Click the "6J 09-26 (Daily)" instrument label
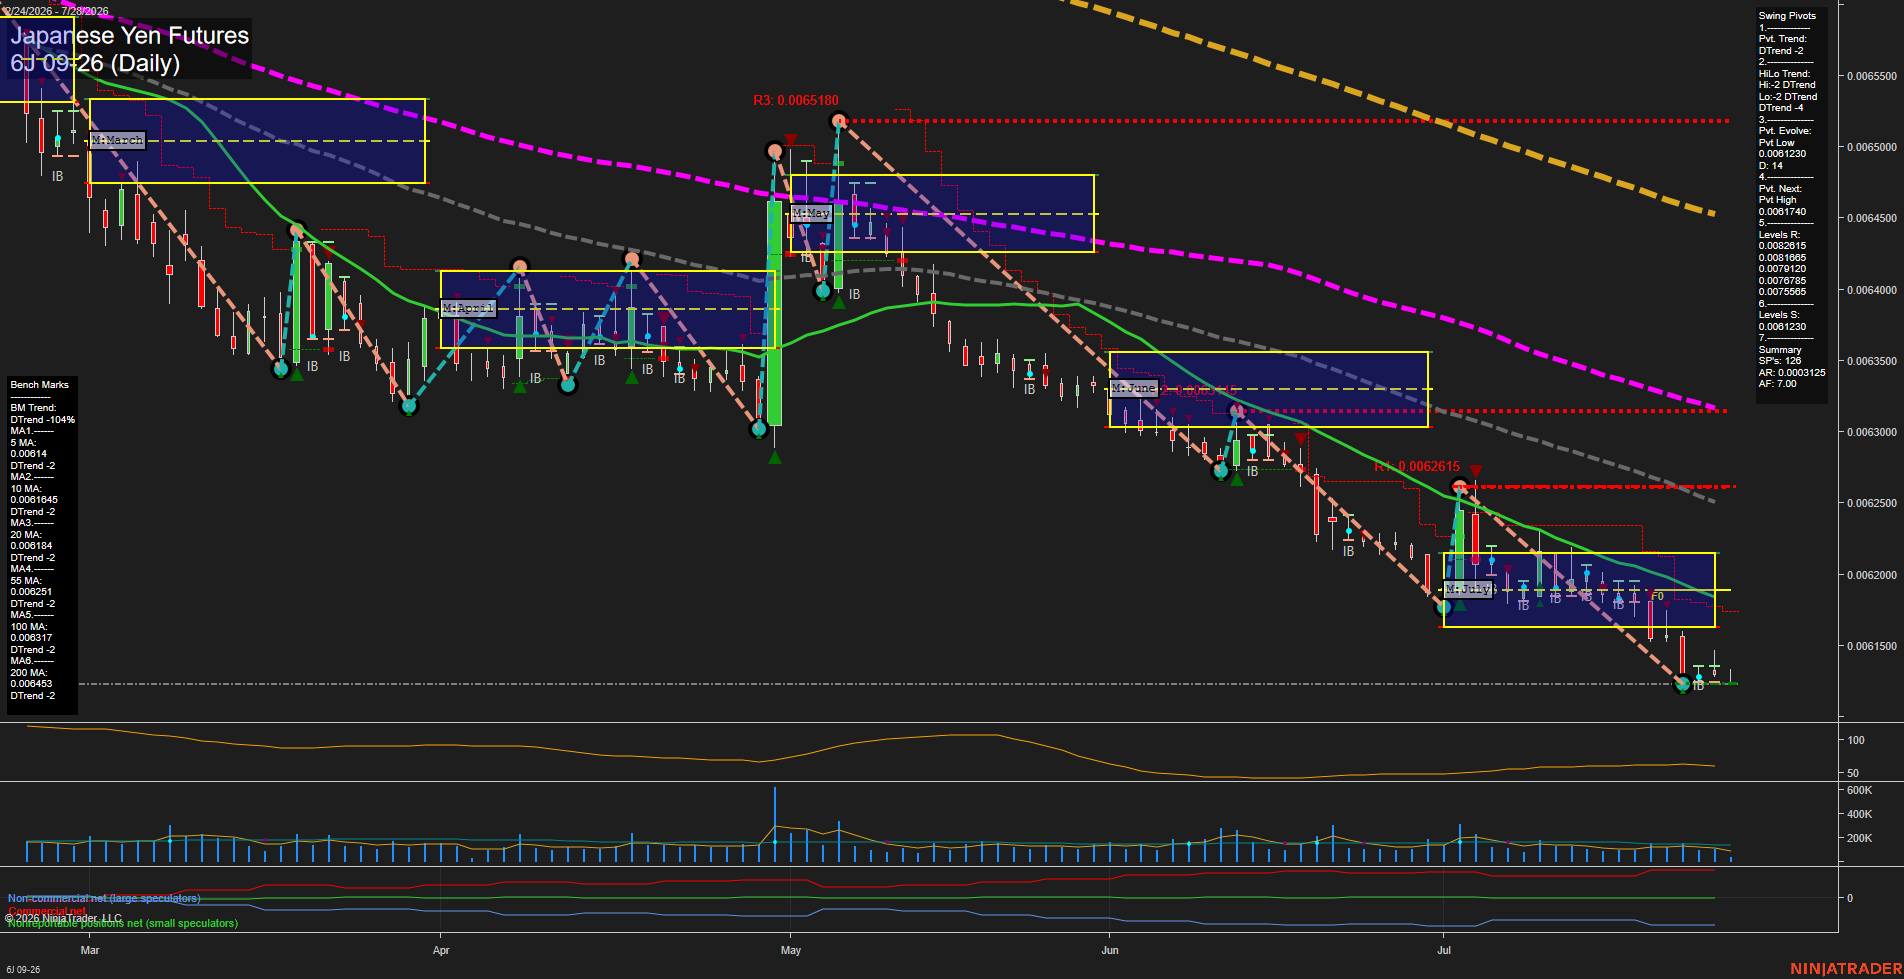The height and width of the screenshot is (979, 1904). pos(95,64)
